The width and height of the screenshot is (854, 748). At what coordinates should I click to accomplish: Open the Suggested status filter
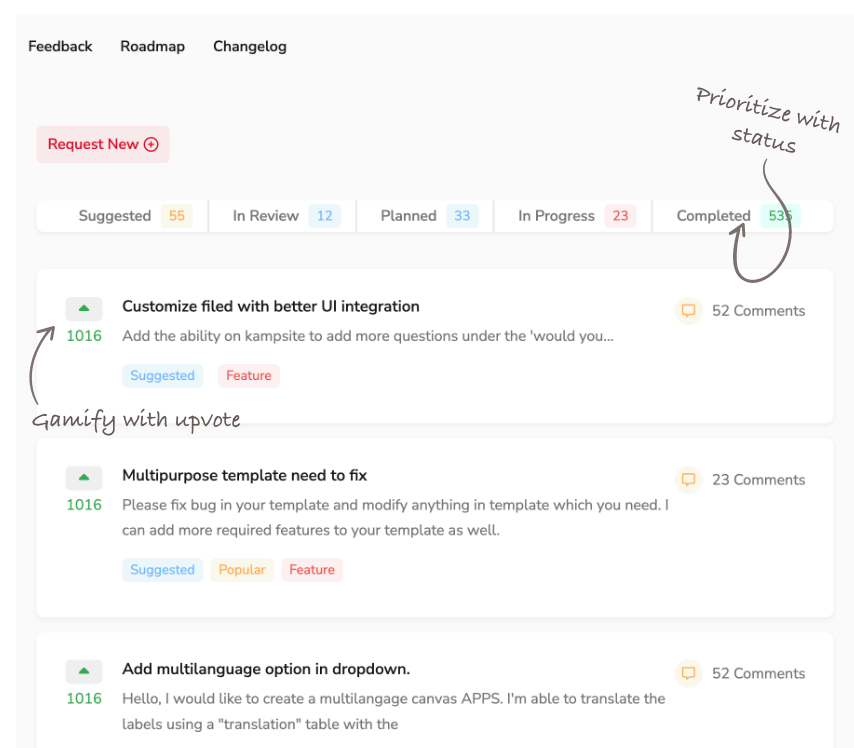click(x=120, y=215)
